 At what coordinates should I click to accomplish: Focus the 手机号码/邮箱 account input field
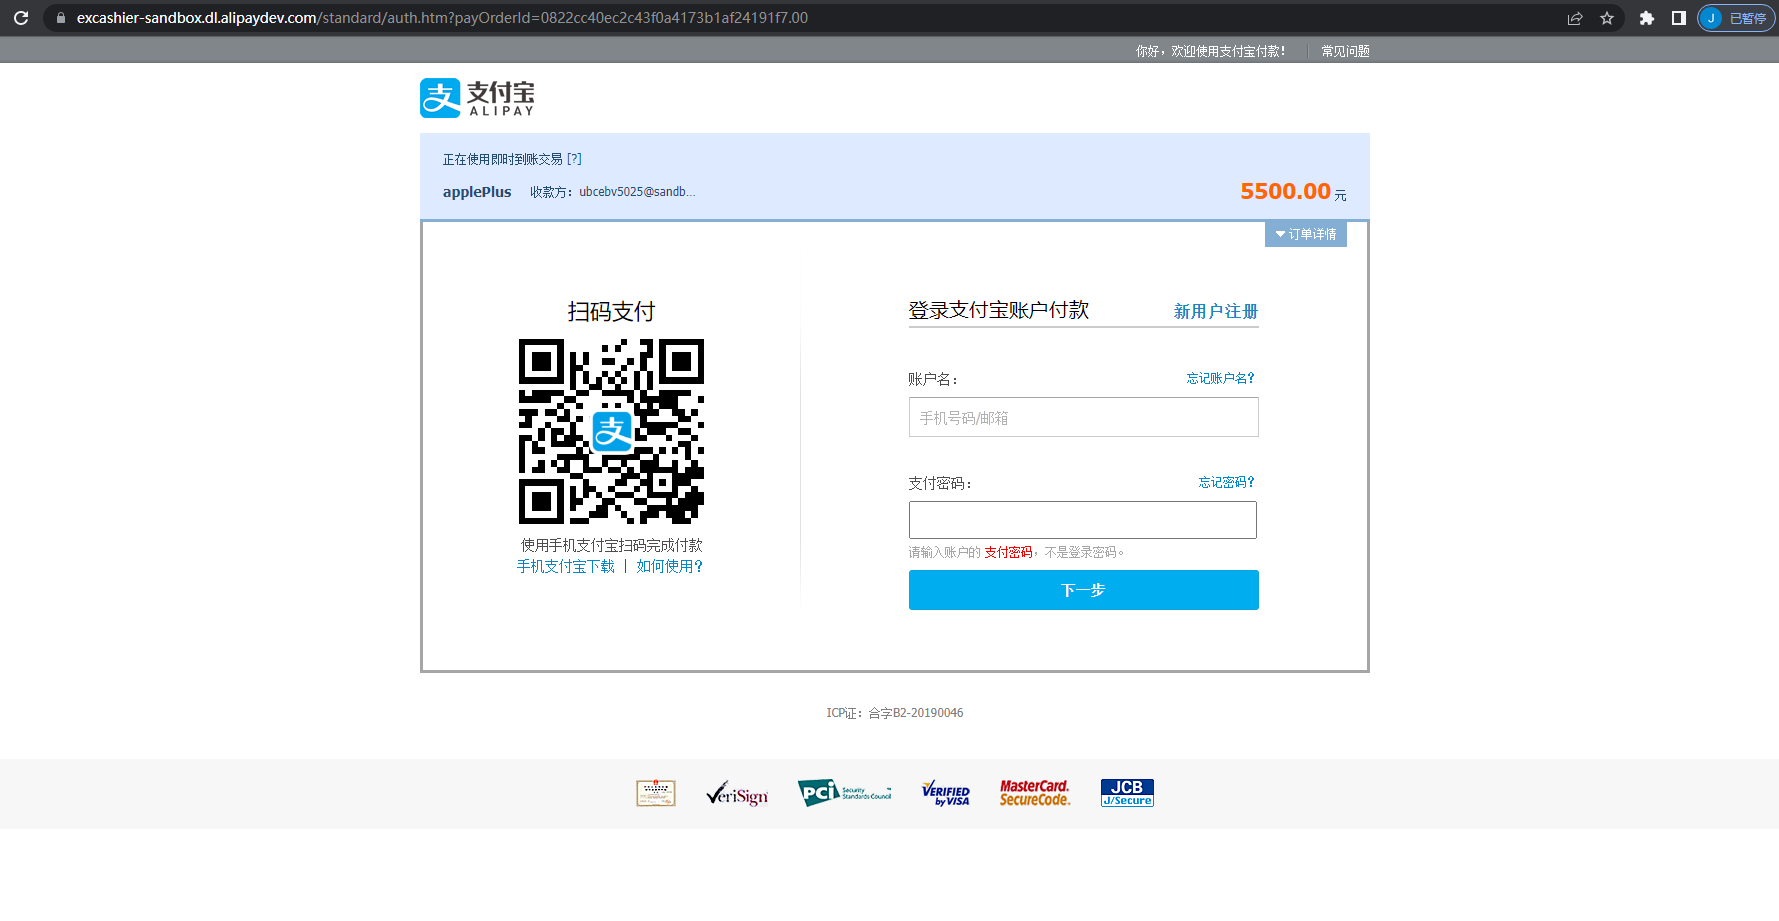coord(1083,417)
